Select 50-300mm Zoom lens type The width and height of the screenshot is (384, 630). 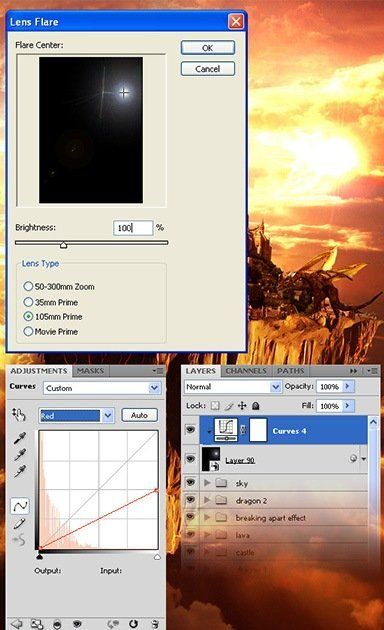click(x=28, y=286)
